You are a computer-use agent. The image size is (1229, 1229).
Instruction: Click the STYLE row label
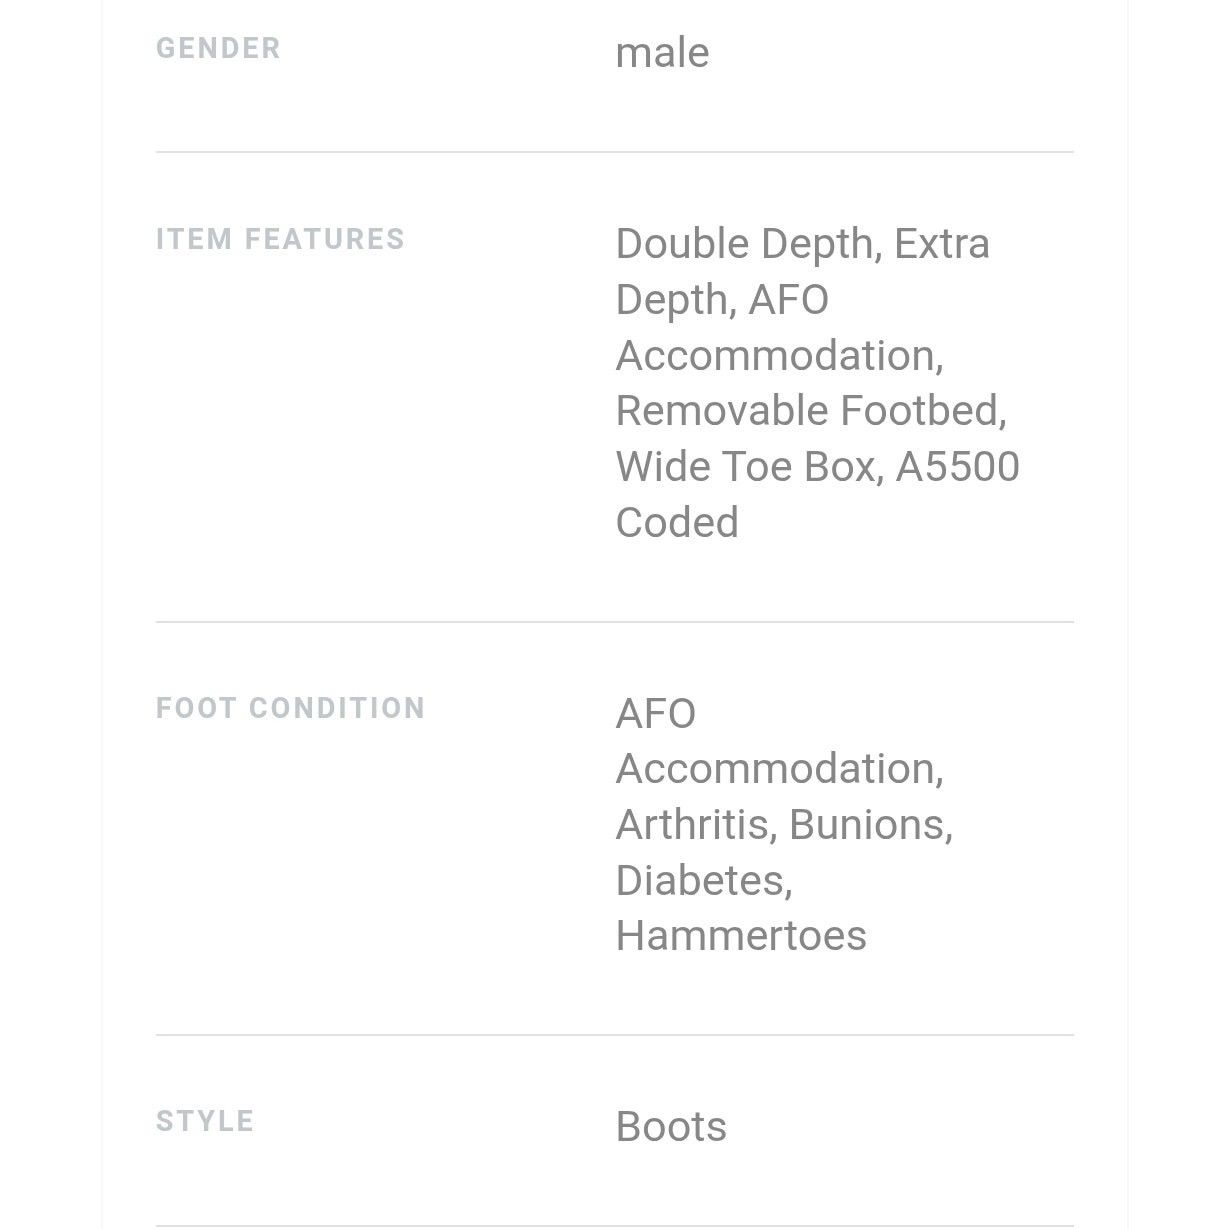click(x=205, y=1121)
